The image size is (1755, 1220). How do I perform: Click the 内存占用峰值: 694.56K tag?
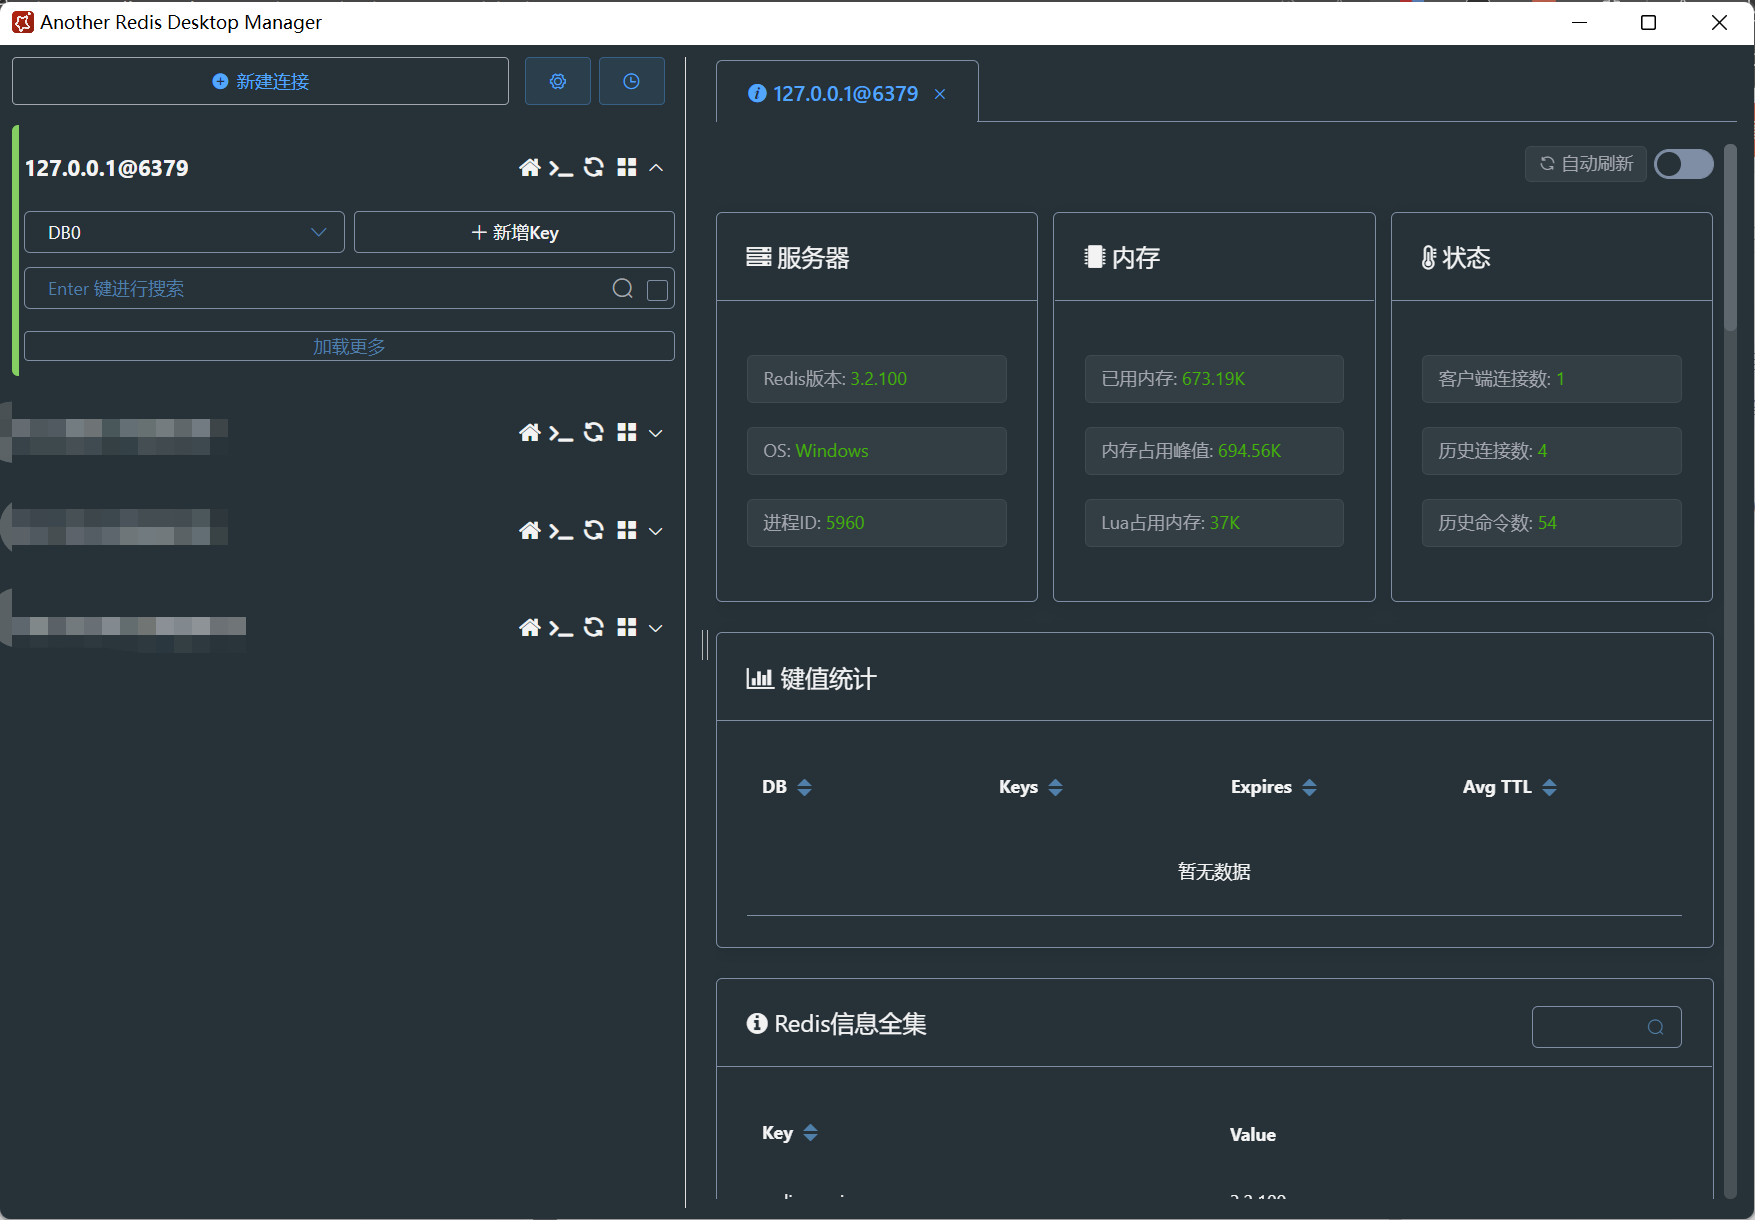(x=1214, y=451)
